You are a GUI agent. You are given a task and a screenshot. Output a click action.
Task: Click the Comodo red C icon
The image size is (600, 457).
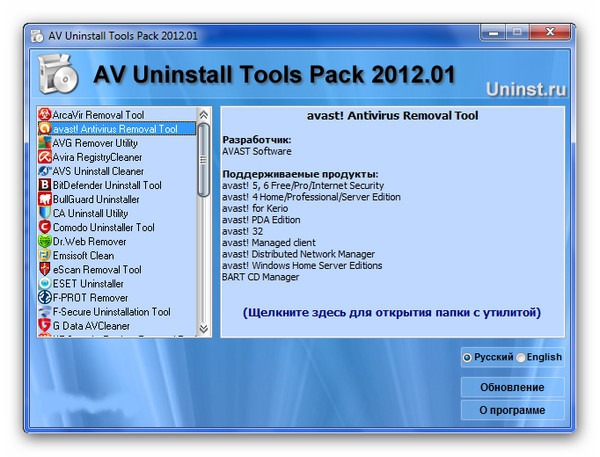(45, 227)
